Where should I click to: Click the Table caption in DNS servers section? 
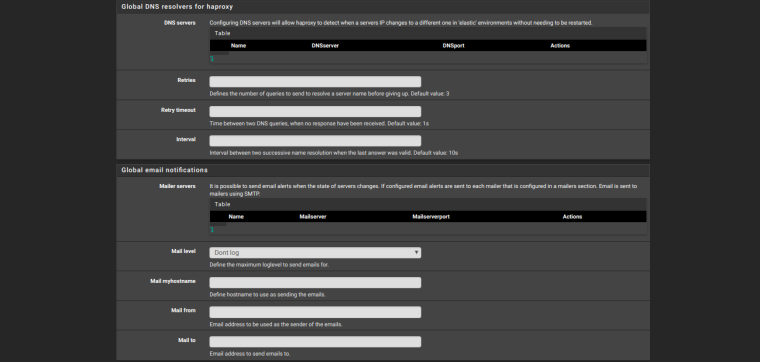(222, 33)
